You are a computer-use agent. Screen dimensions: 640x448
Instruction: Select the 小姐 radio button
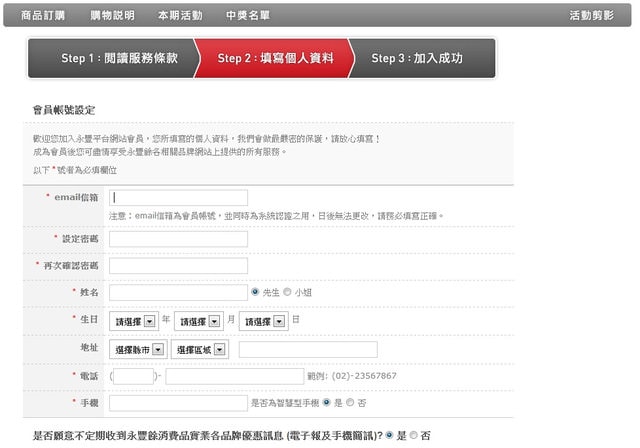[287, 292]
